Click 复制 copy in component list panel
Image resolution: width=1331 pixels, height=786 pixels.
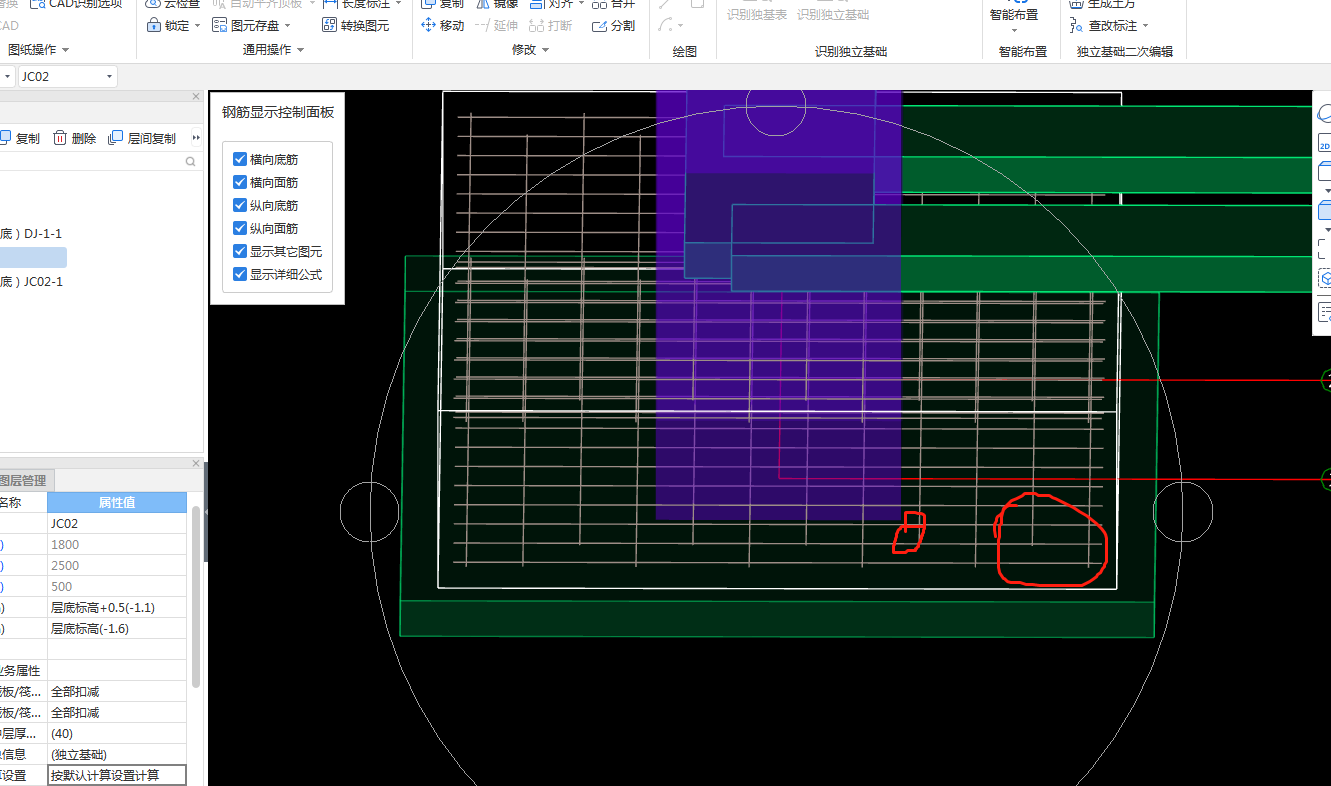pyautogui.click(x=20, y=138)
